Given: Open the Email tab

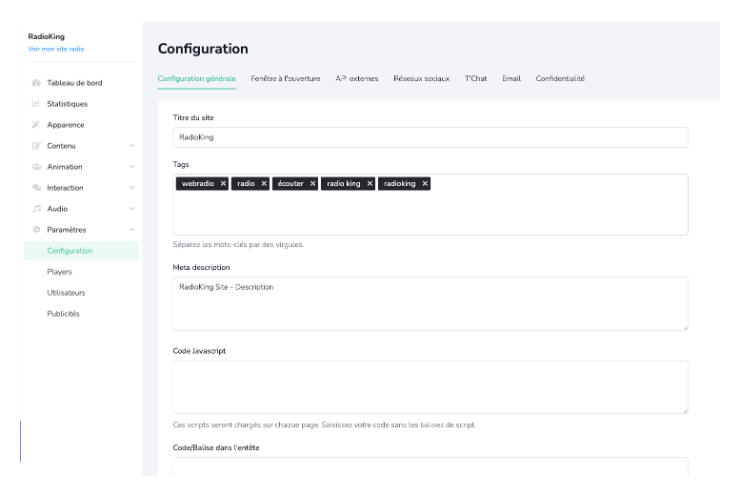Looking at the screenshot, I should pos(512,79).
